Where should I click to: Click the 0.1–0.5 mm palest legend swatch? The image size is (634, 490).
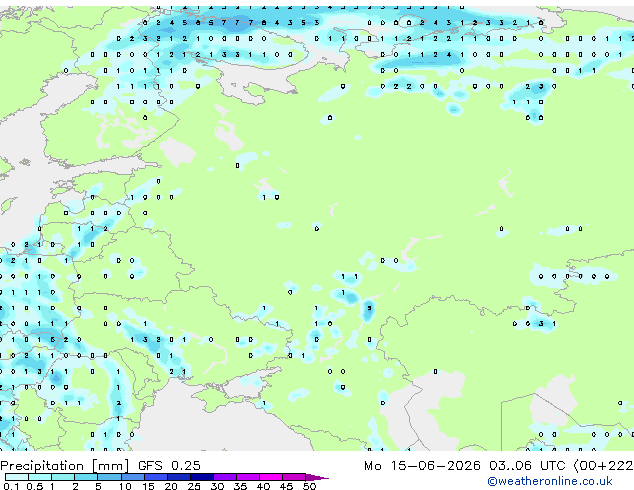click(17, 477)
